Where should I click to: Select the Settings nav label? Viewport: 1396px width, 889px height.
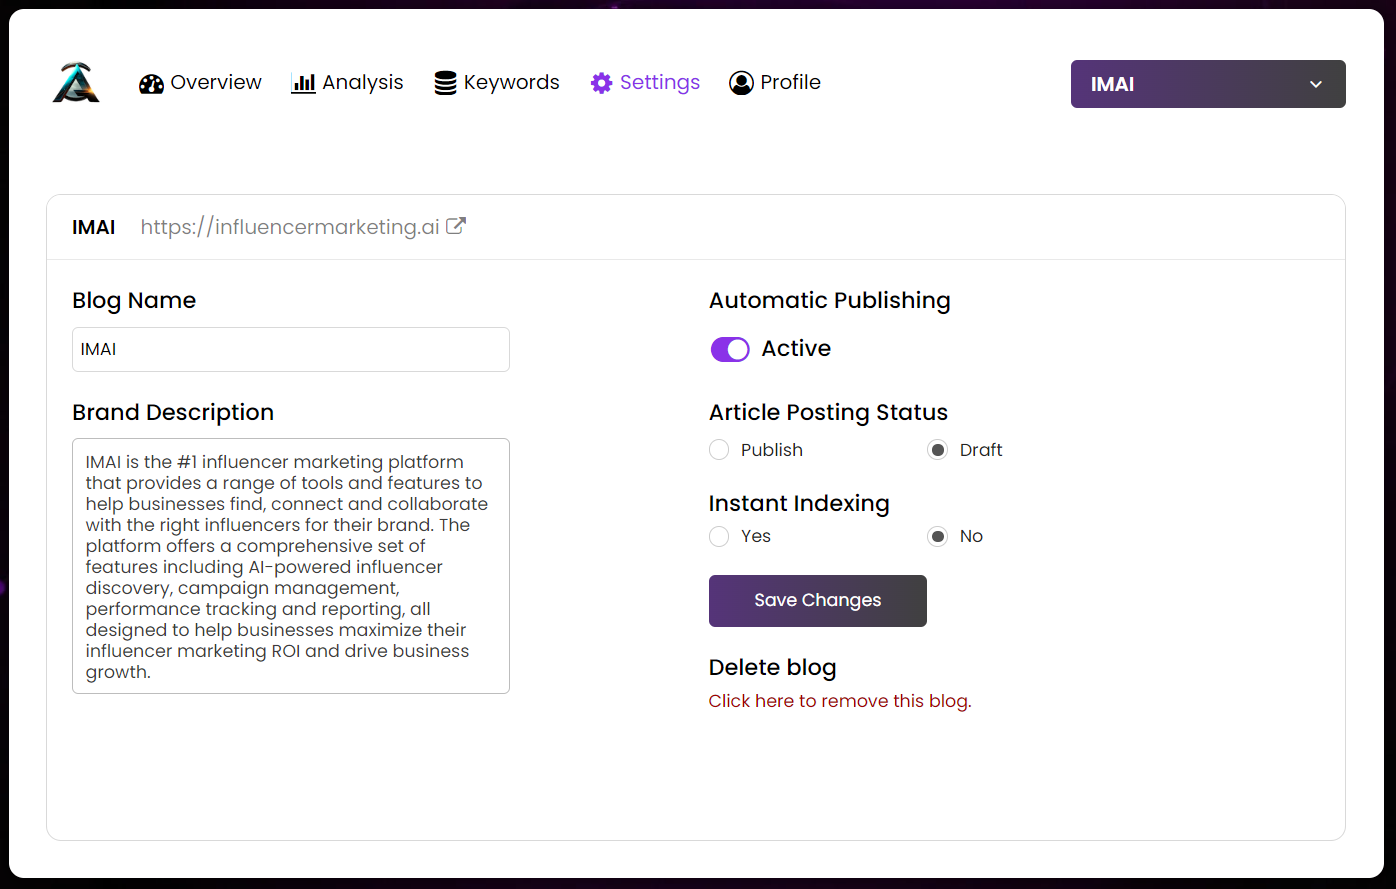point(660,83)
